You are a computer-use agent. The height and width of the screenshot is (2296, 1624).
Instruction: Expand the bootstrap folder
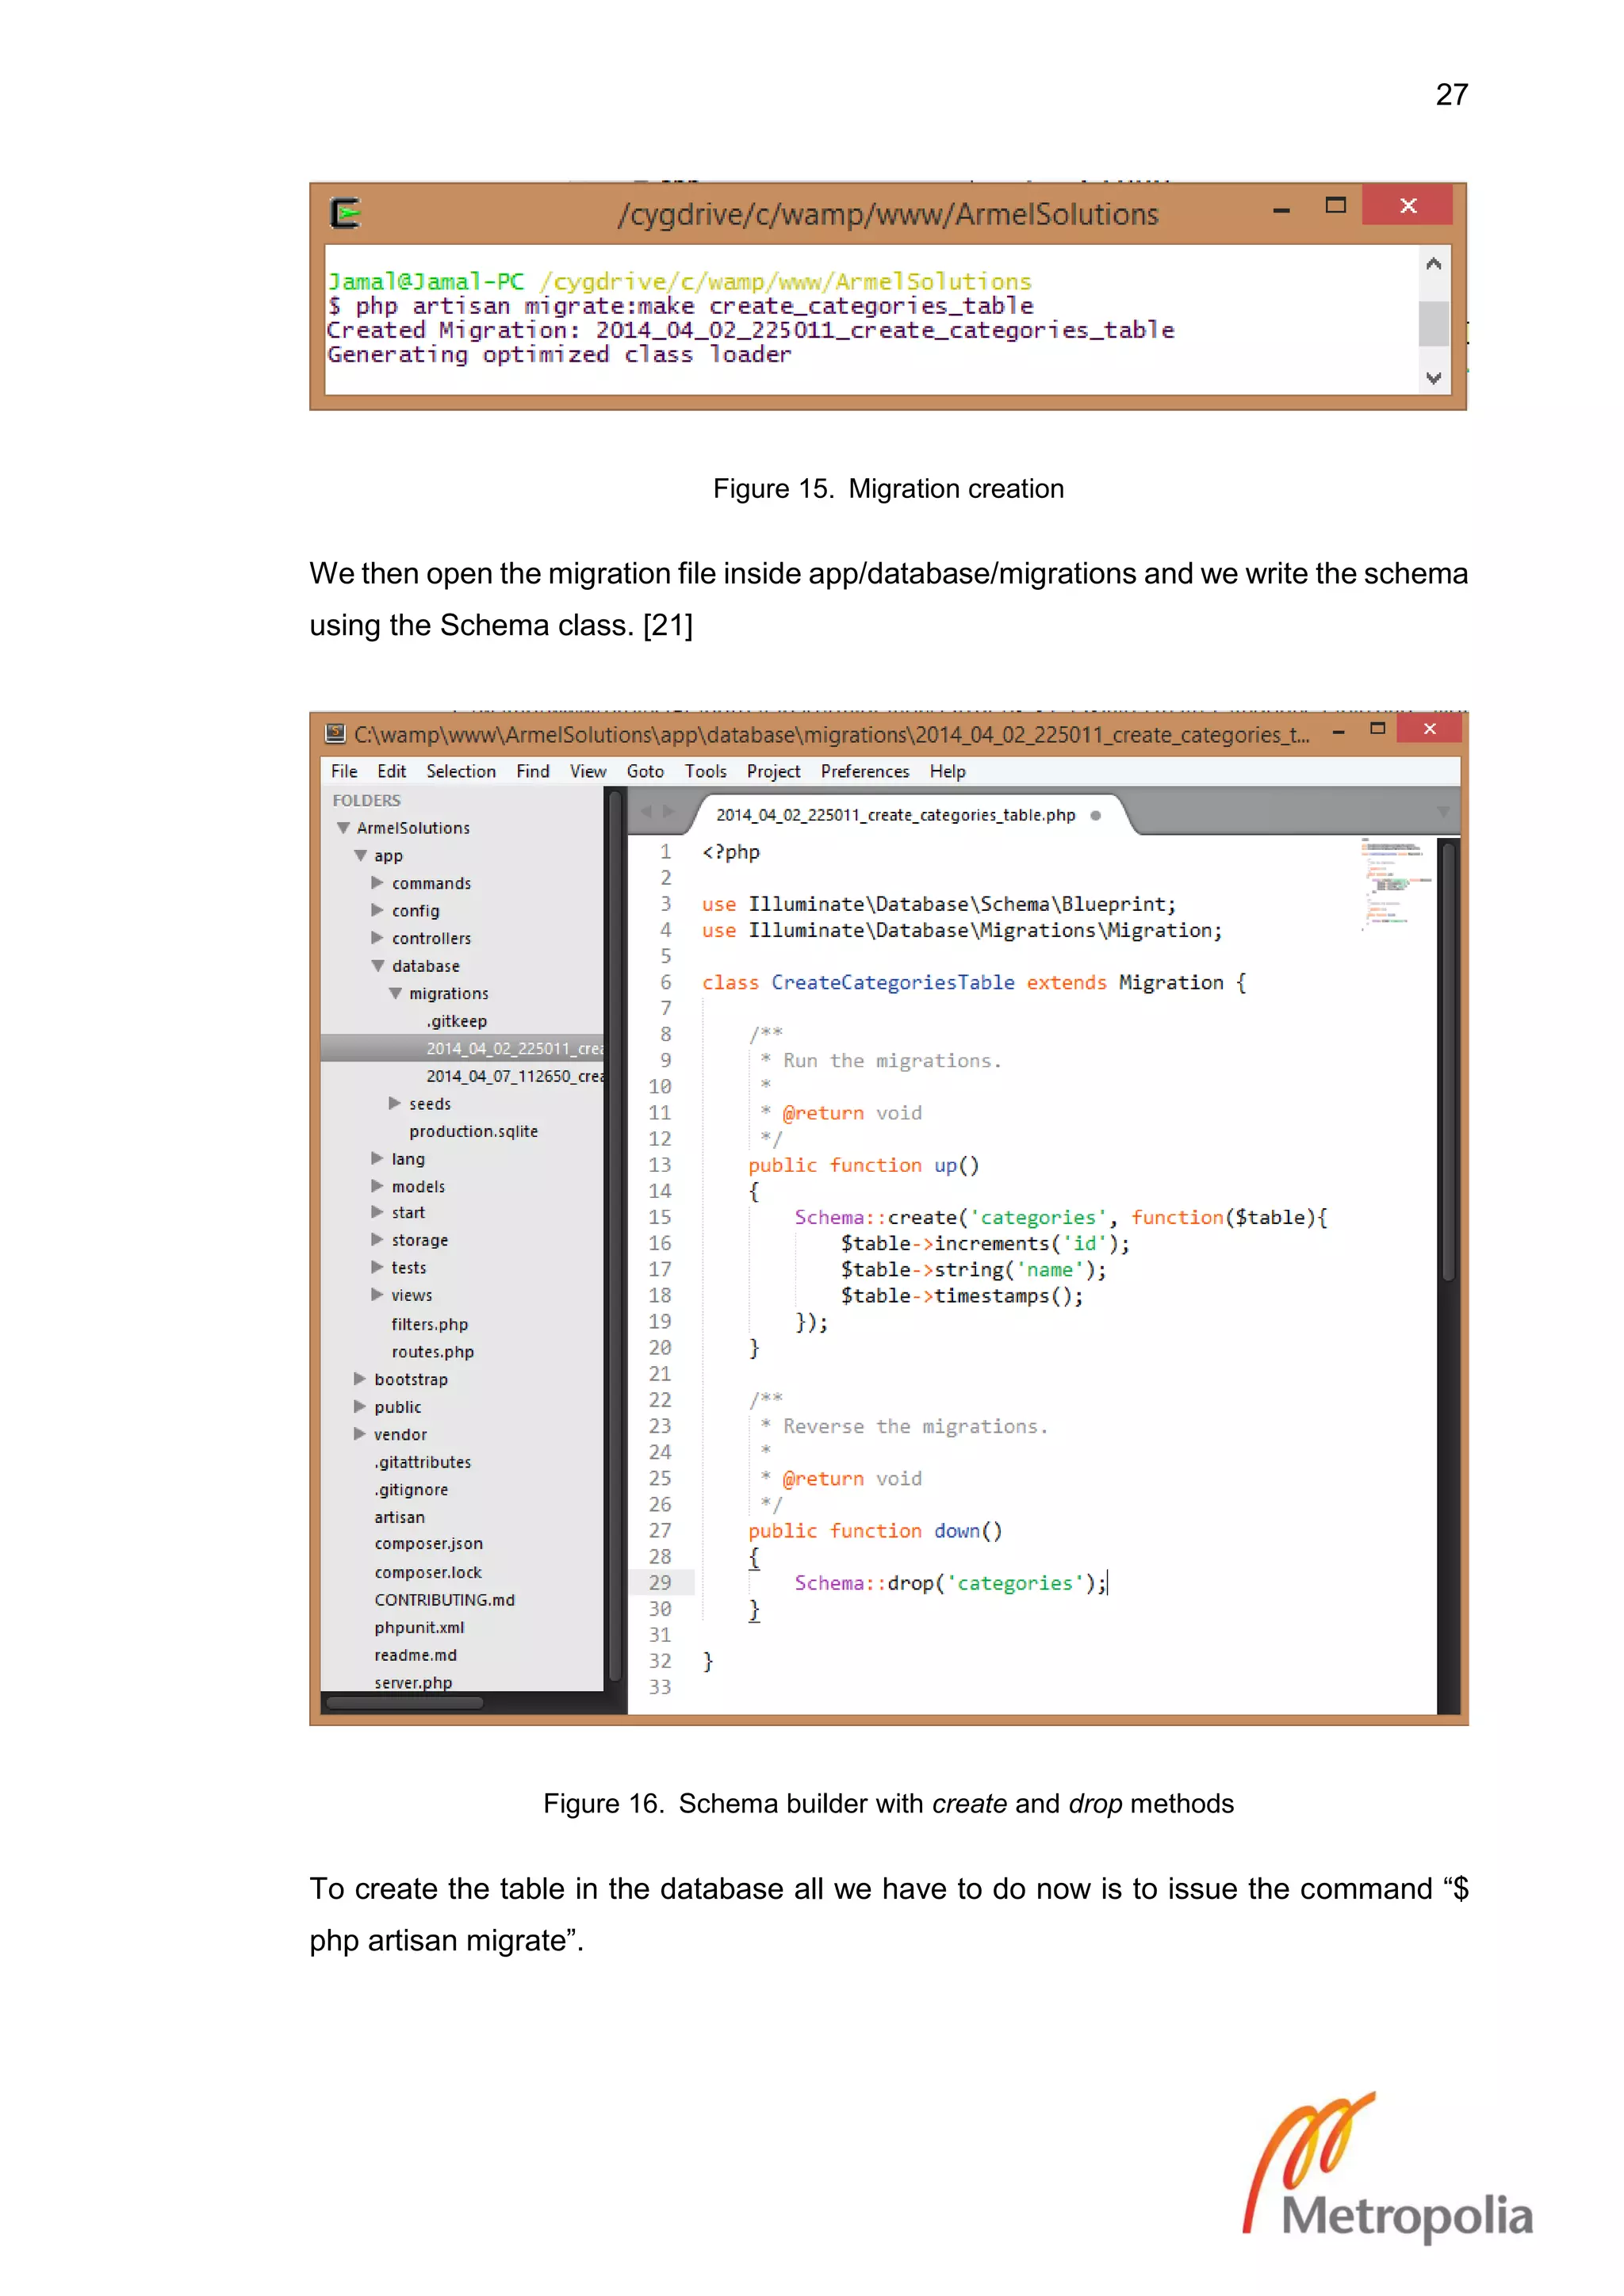click(360, 1379)
